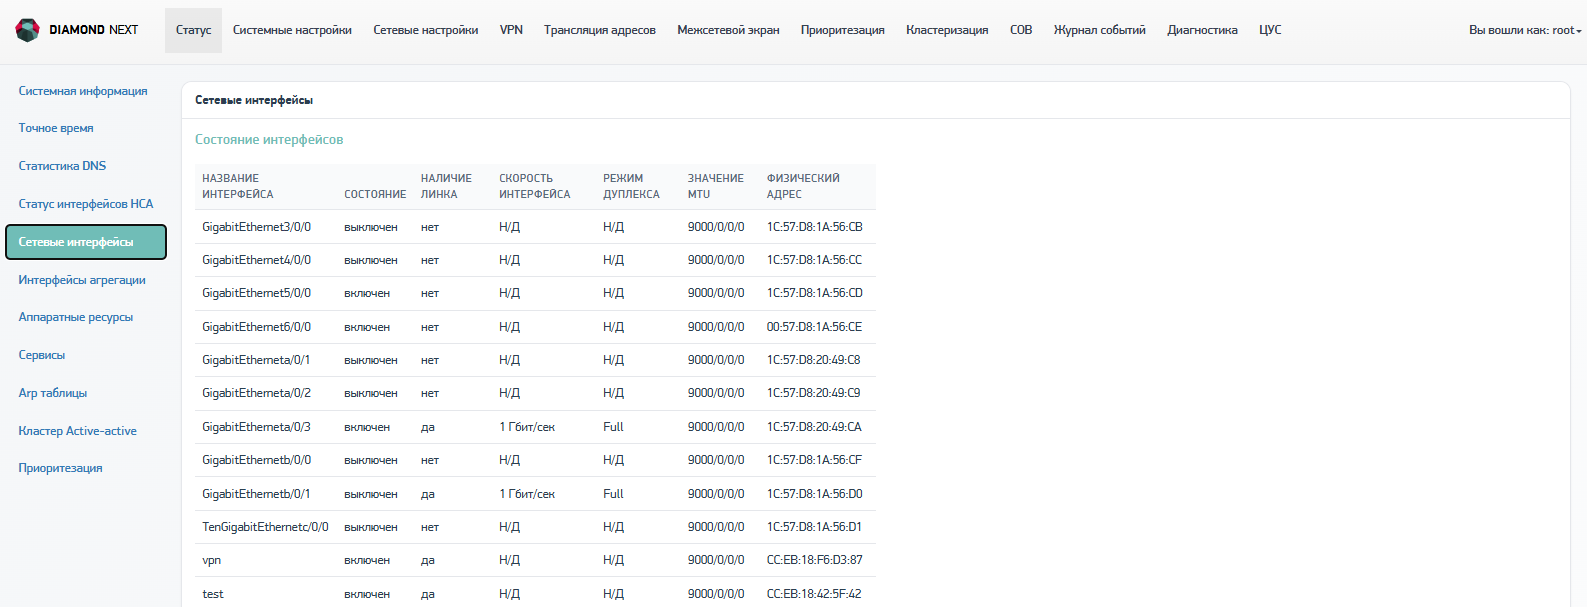The width and height of the screenshot is (1587, 607).
Task: Open Приоритезация in the sidebar
Action: pos(60,468)
